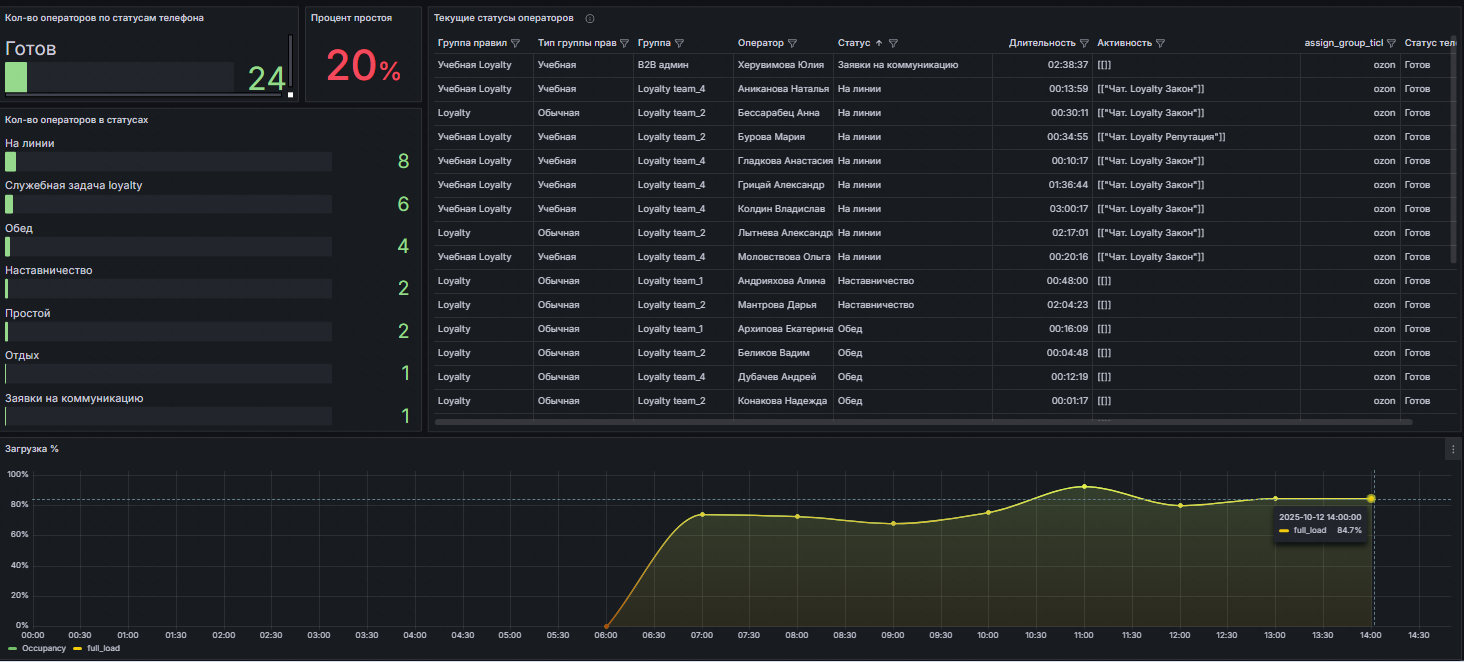This screenshot has width=1464, height=662.
Task: Click the Загрузка % panel title
Action: pyautogui.click(x=32, y=449)
